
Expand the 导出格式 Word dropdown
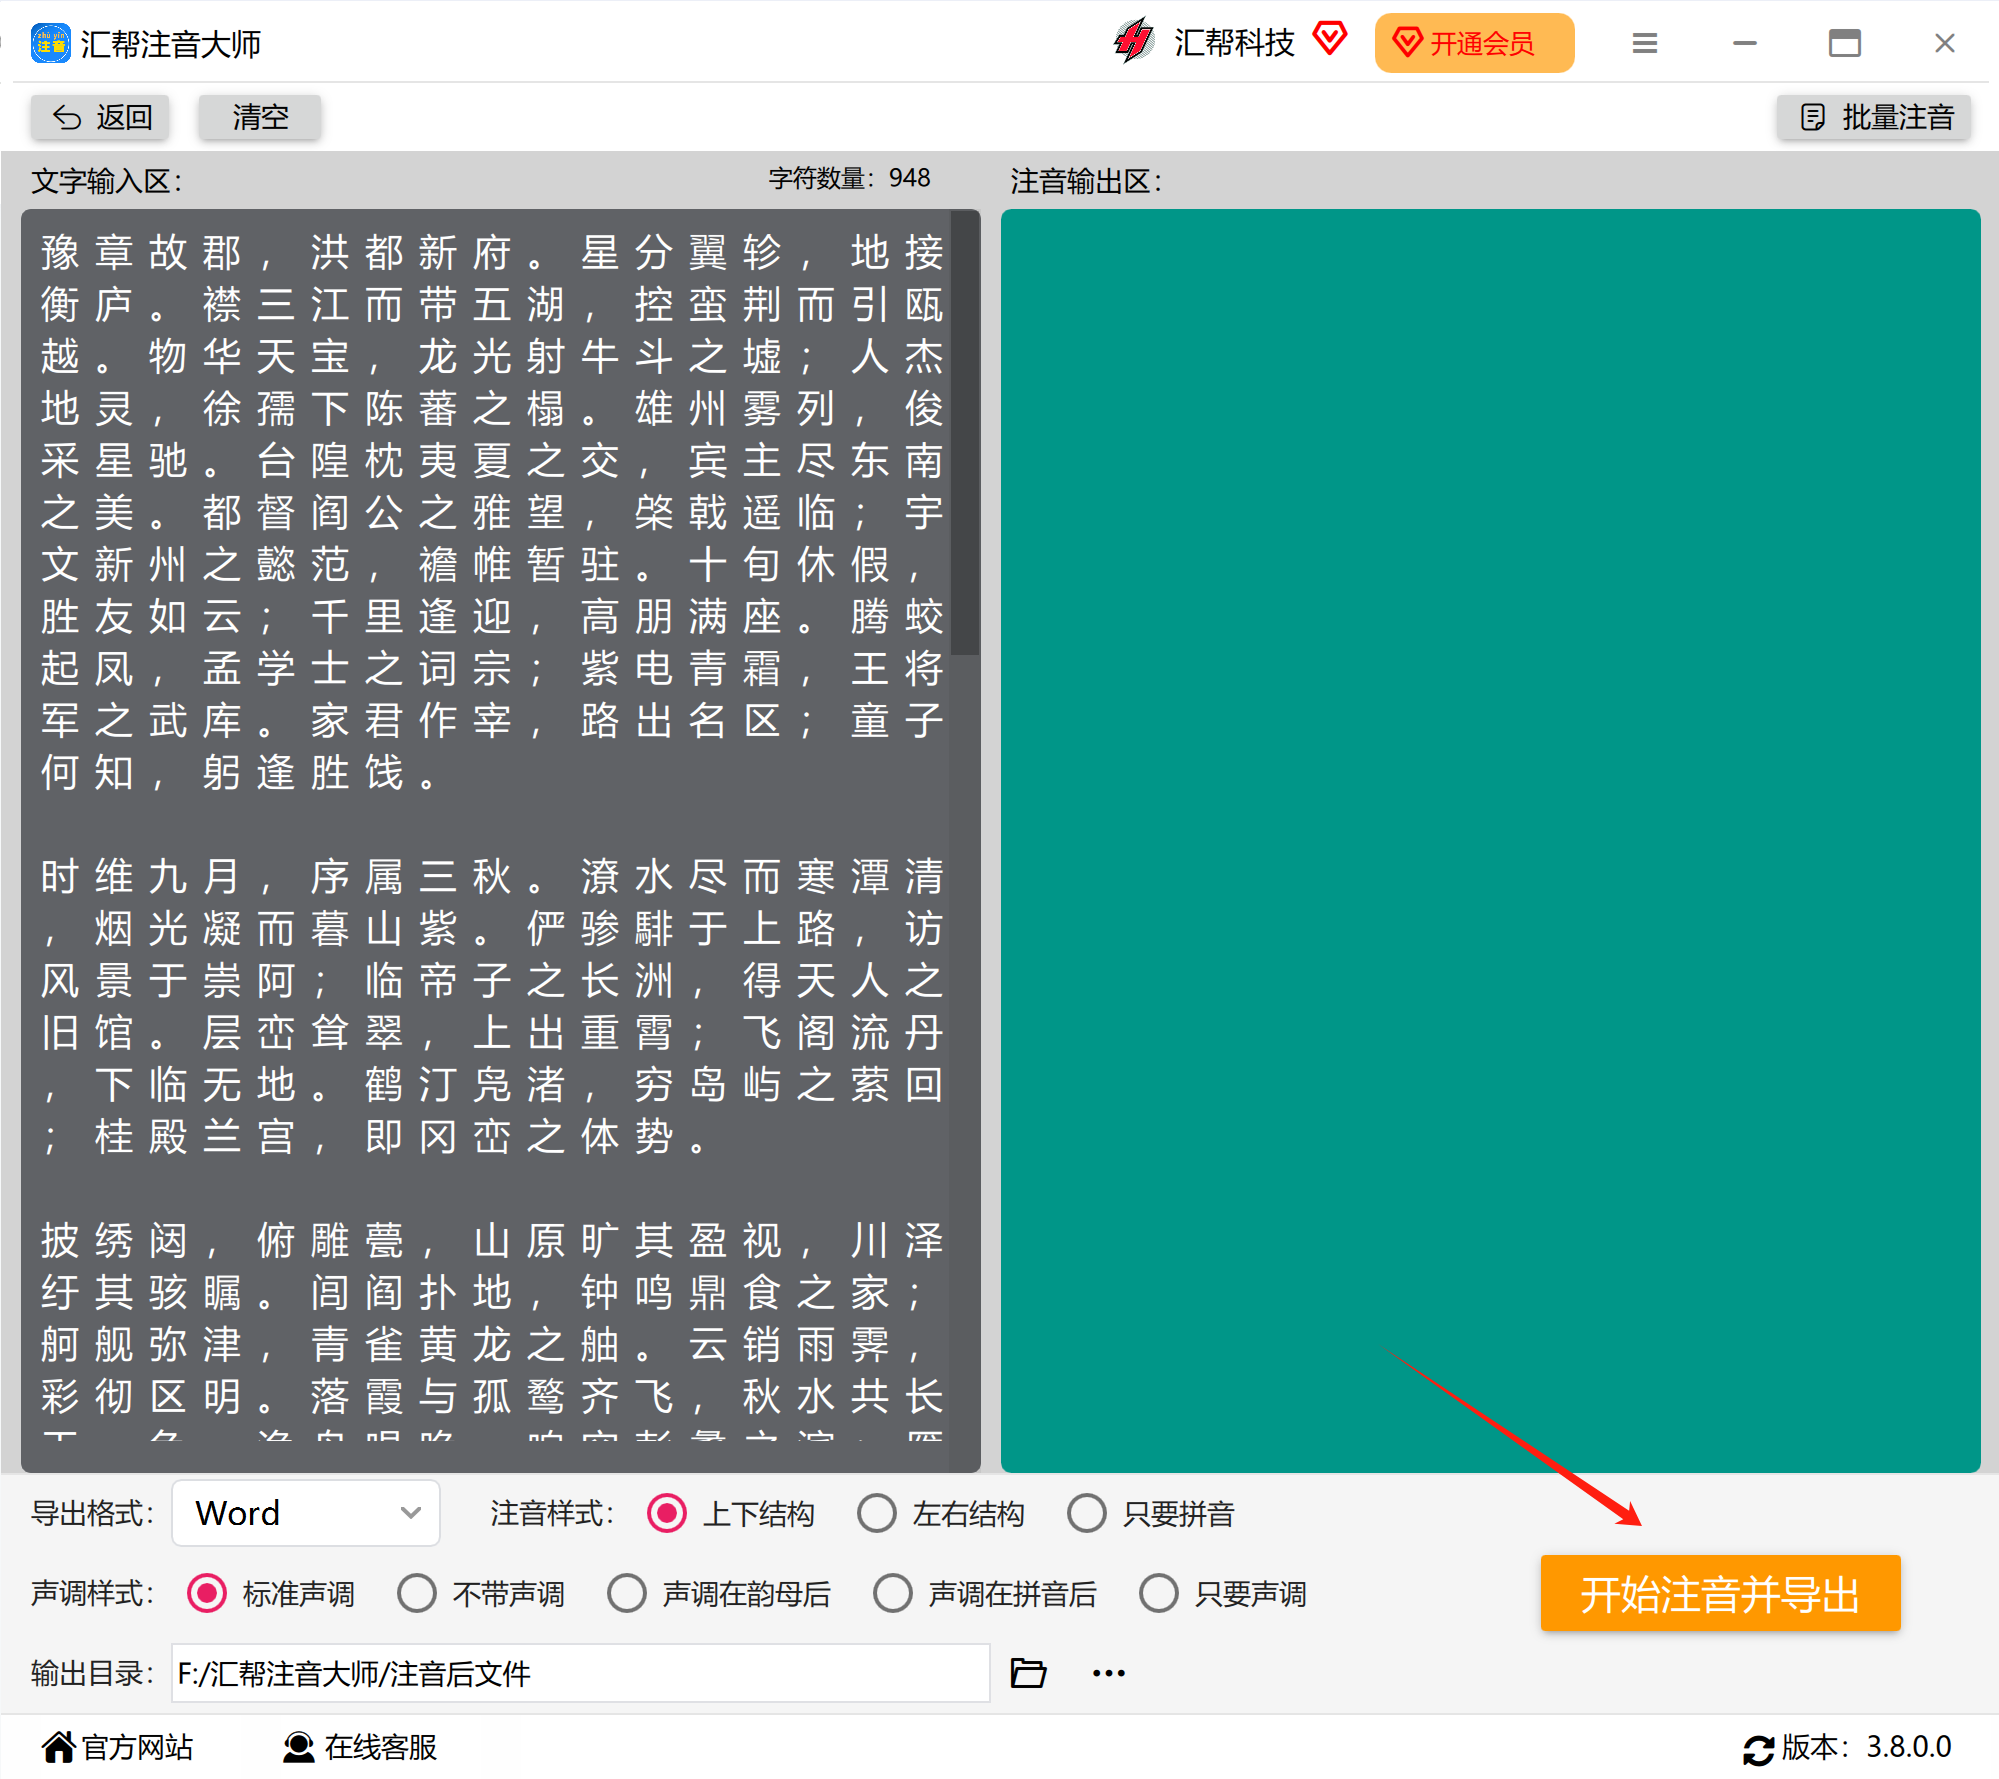(306, 1513)
